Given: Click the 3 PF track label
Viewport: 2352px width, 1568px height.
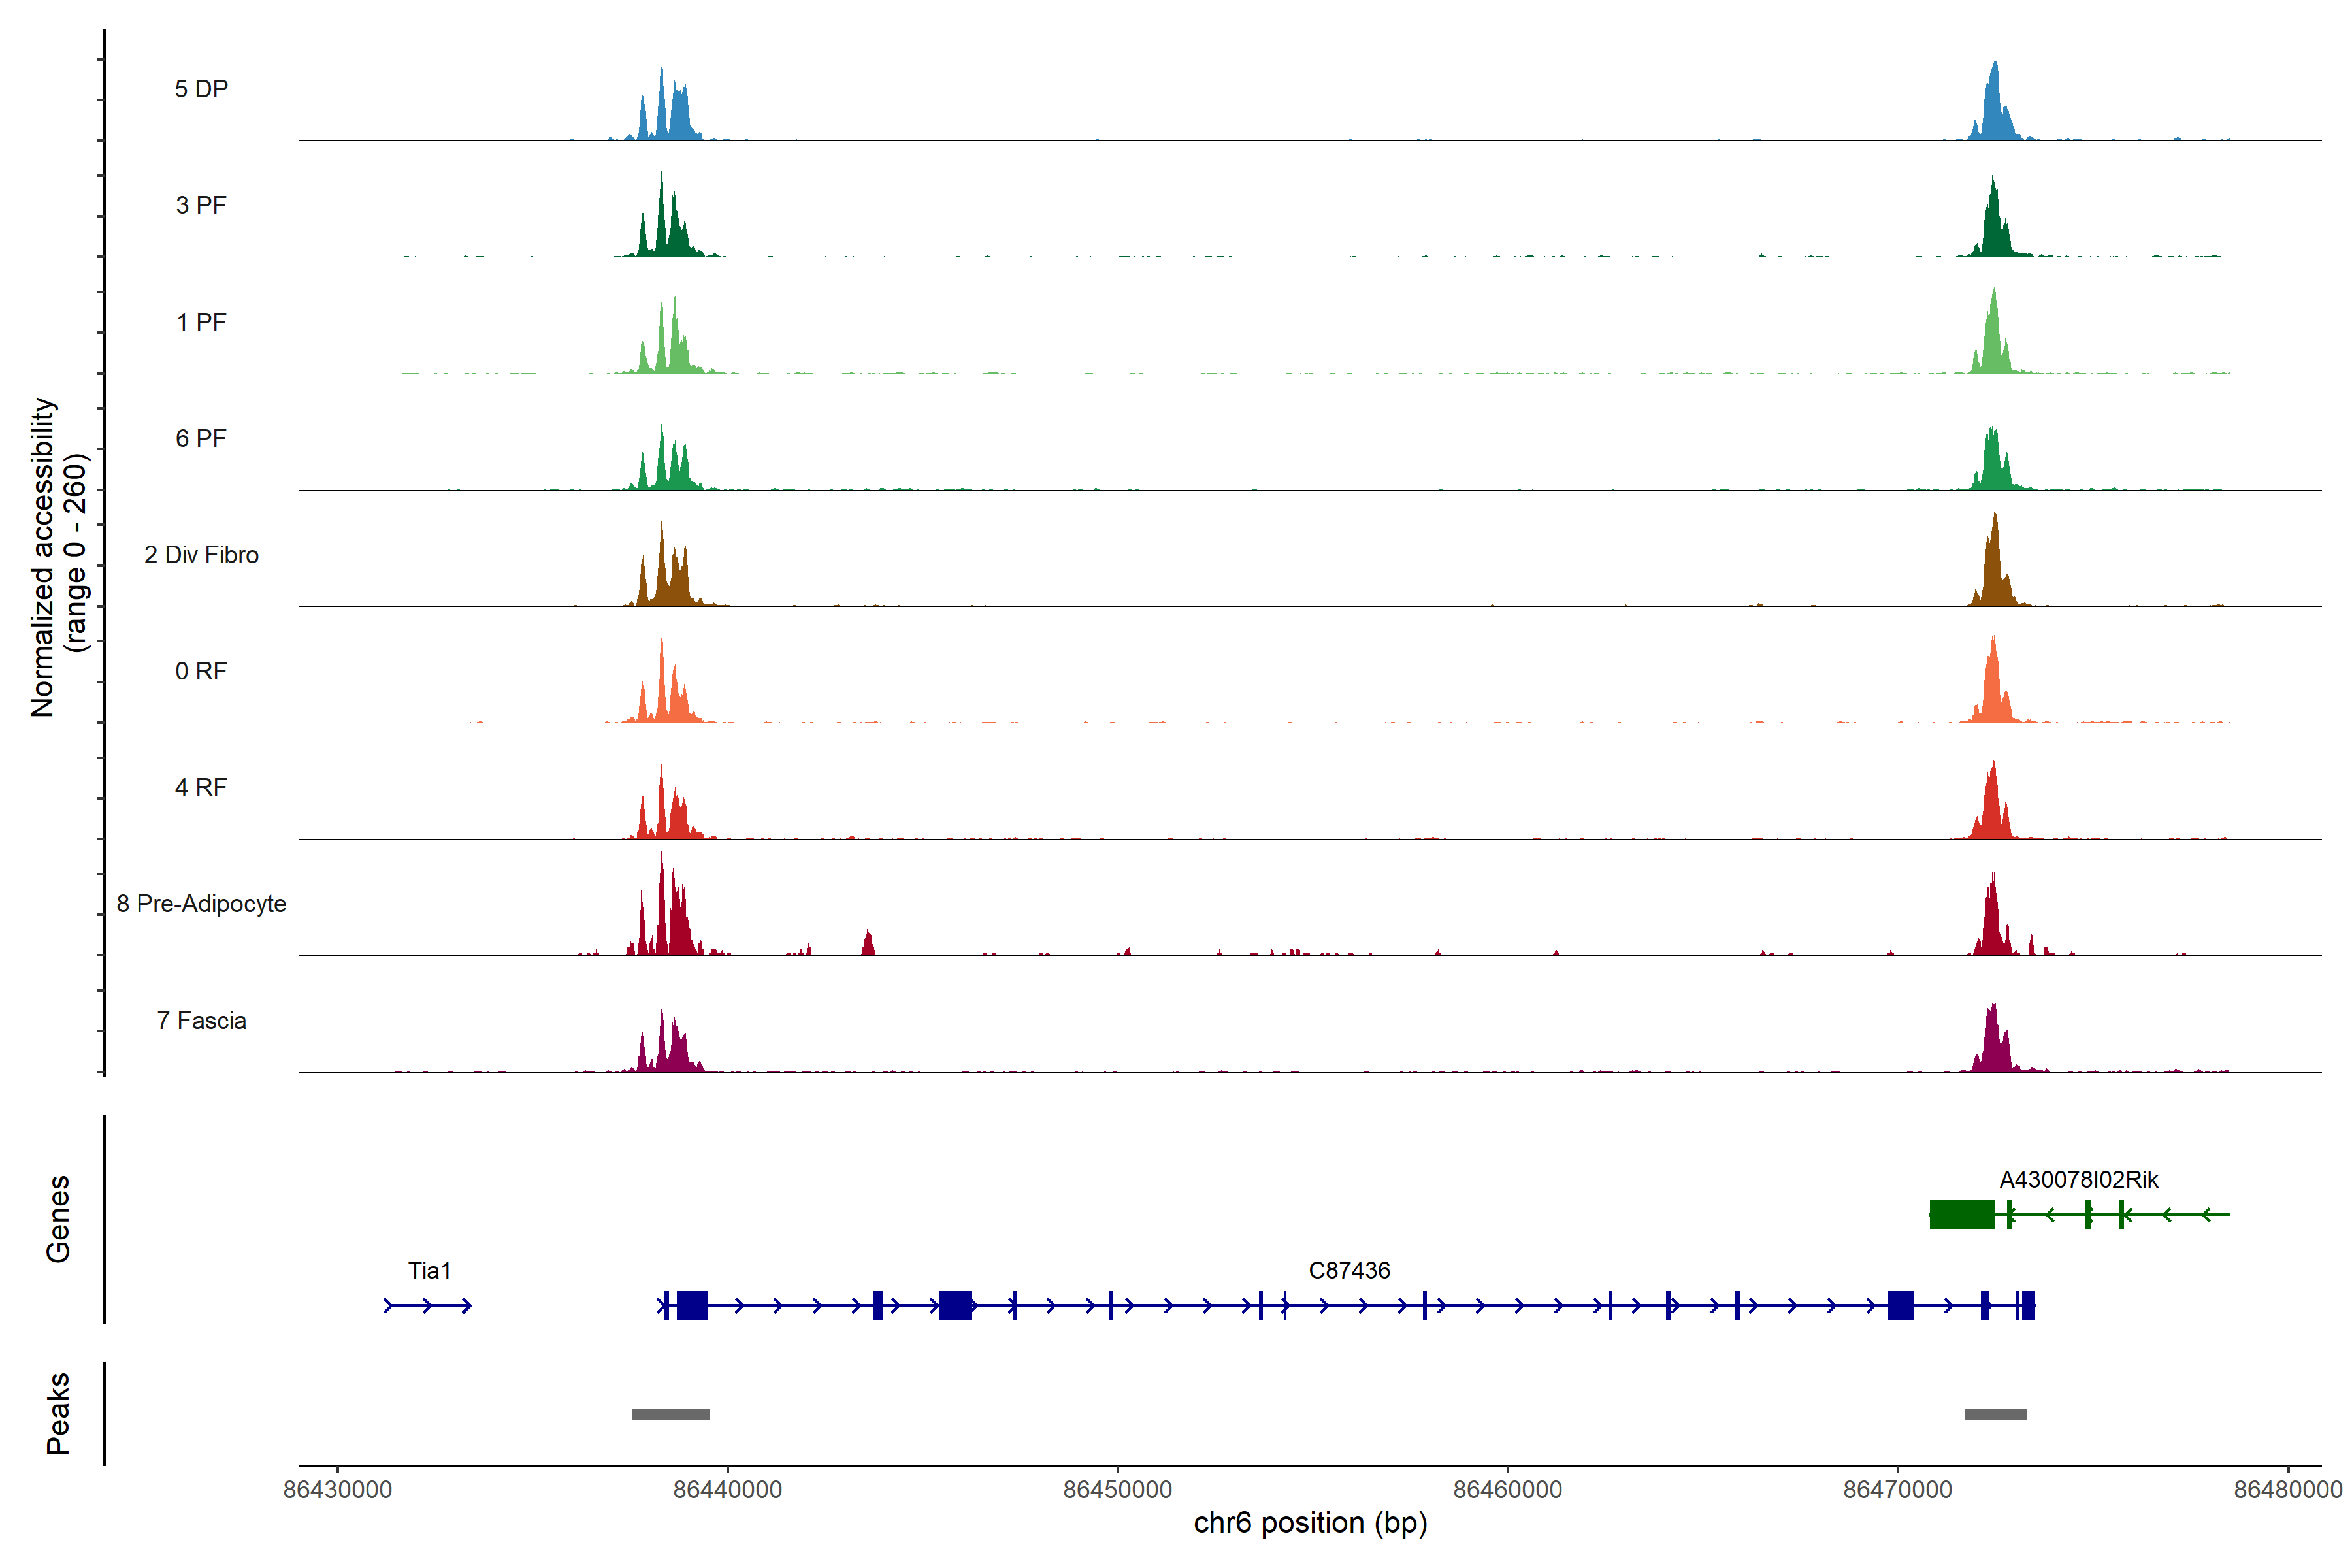Looking at the screenshot, I should click(201, 206).
